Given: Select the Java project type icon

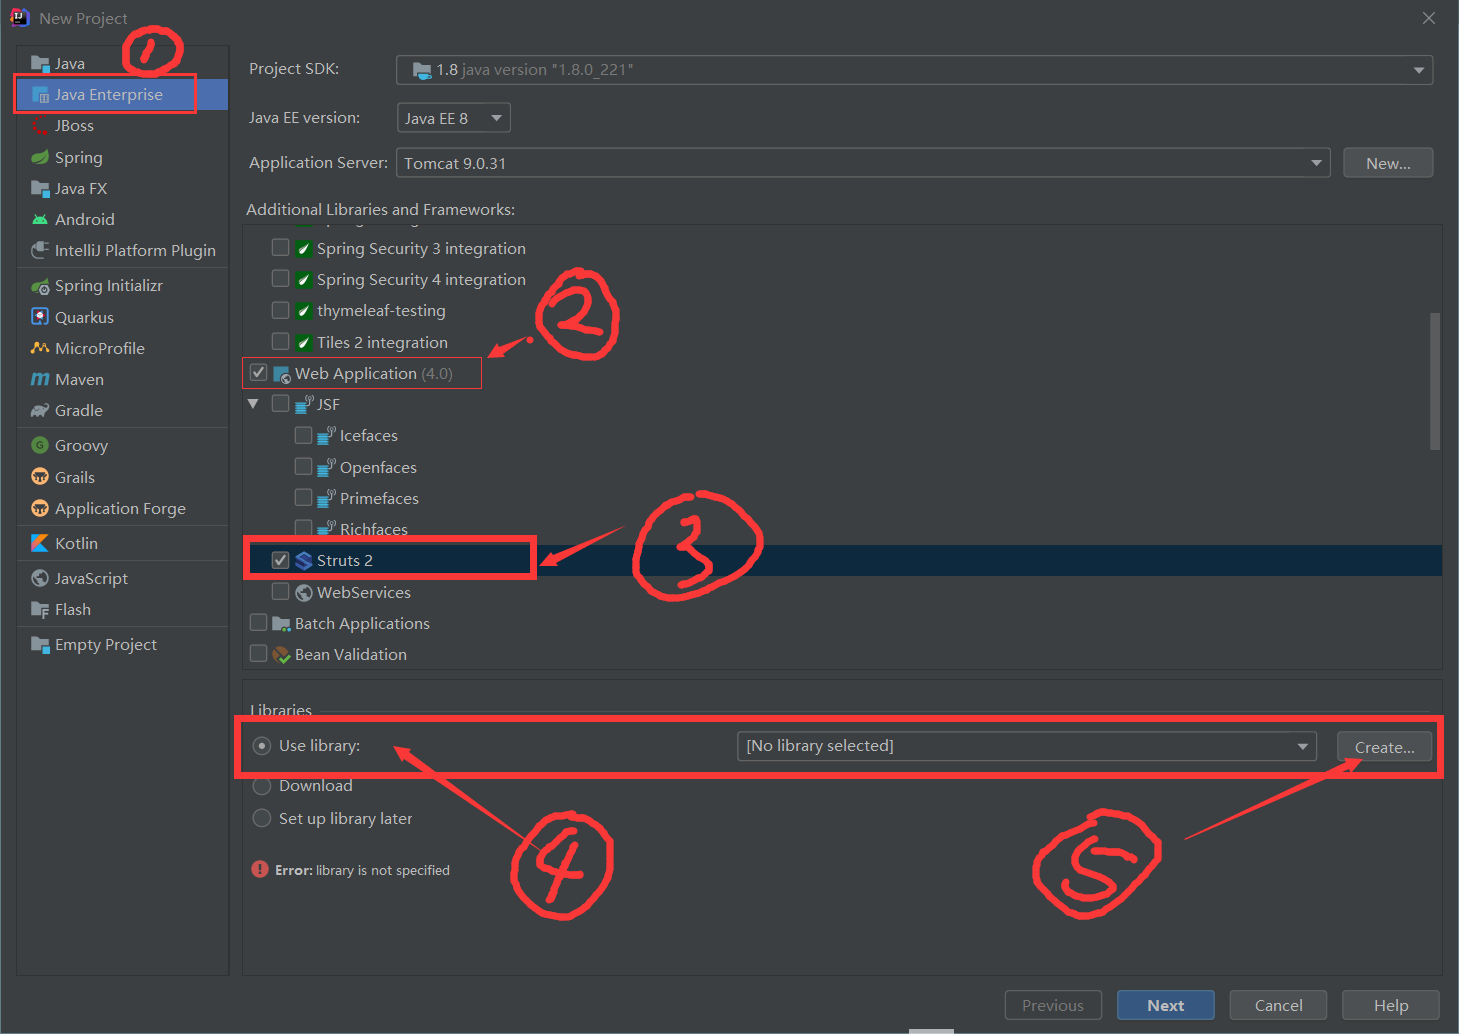Looking at the screenshot, I should [x=40, y=64].
